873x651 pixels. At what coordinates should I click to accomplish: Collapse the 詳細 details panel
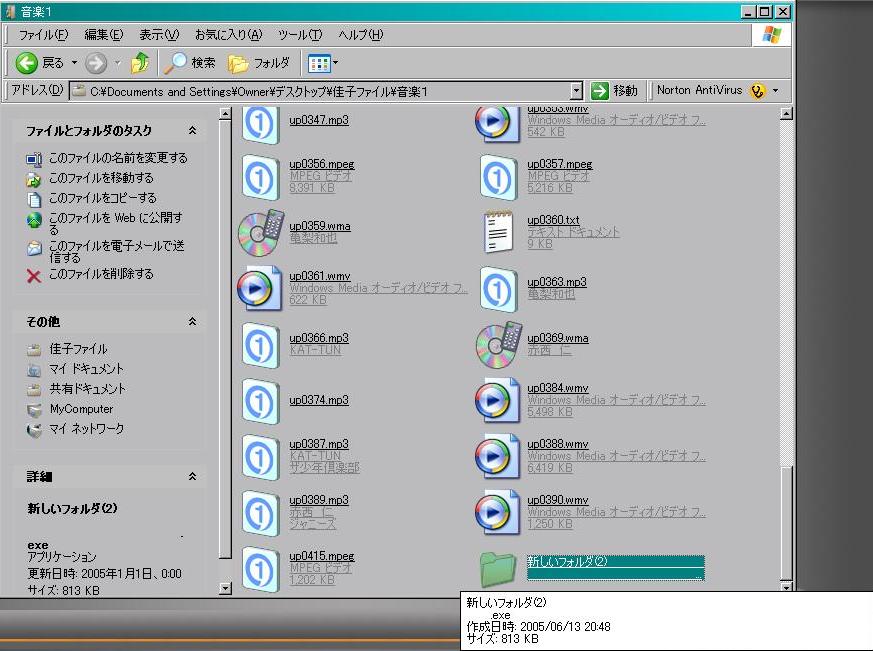point(192,477)
